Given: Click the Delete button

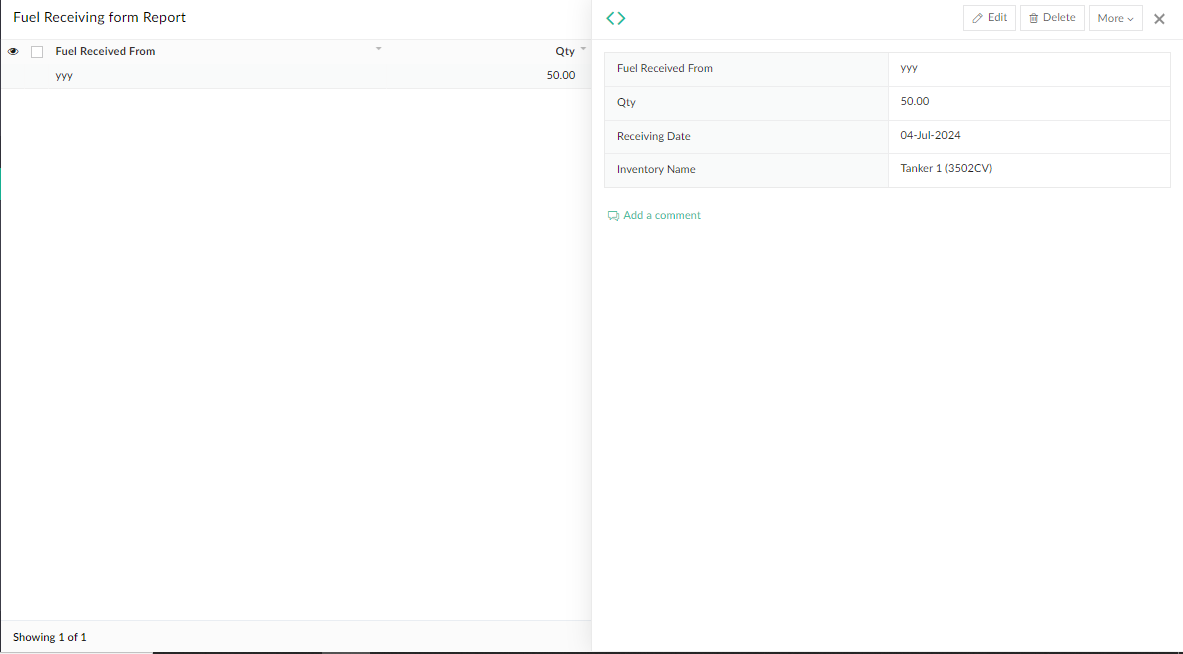Looking at the screenshot, I should 1052,17.
